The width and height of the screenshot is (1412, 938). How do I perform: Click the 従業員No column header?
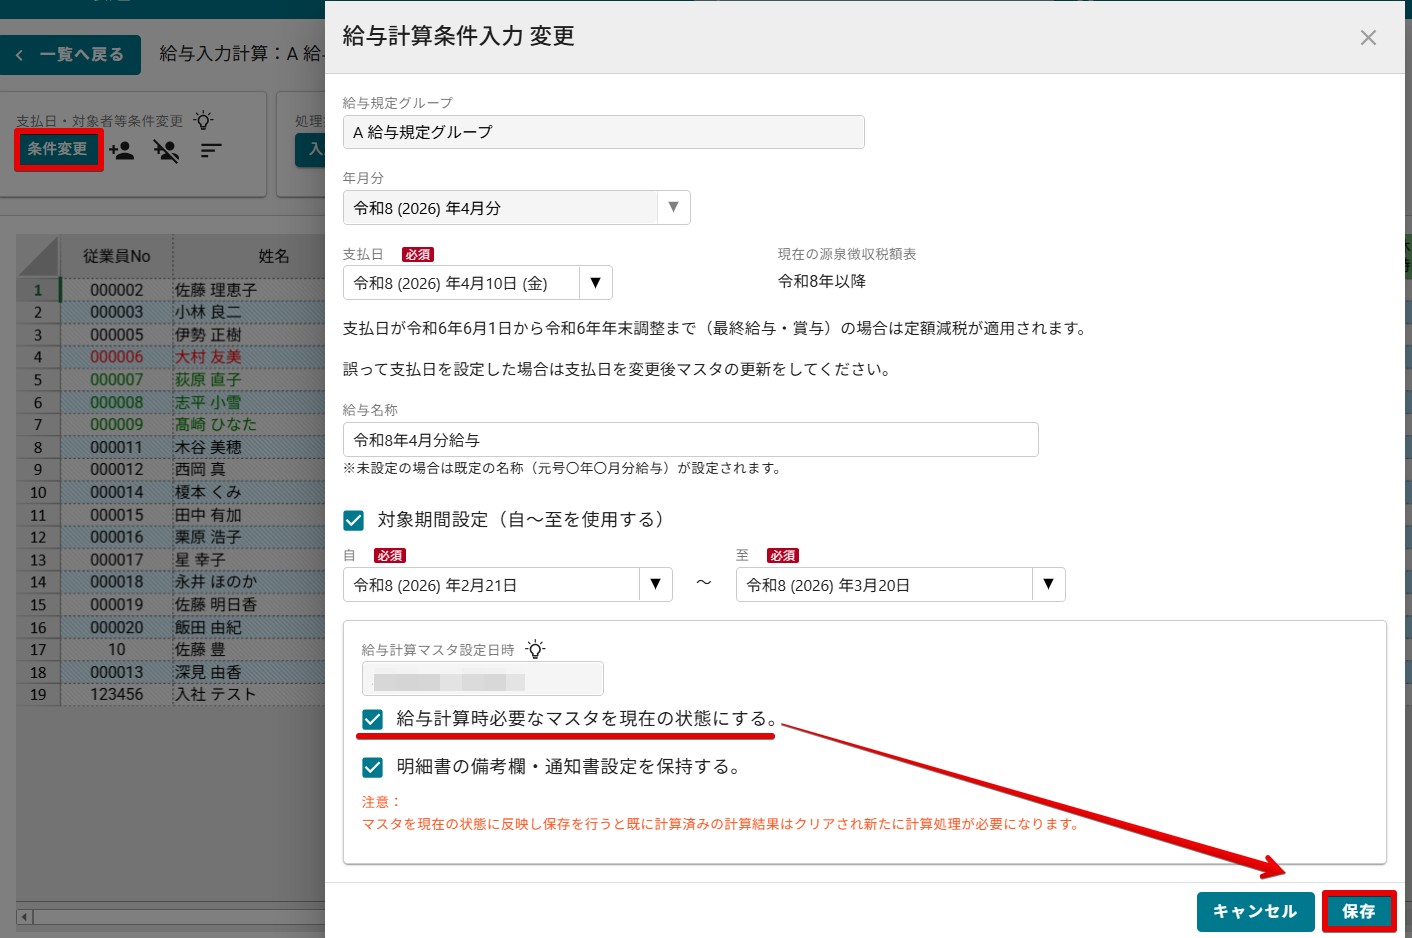(x=117, y=256)
